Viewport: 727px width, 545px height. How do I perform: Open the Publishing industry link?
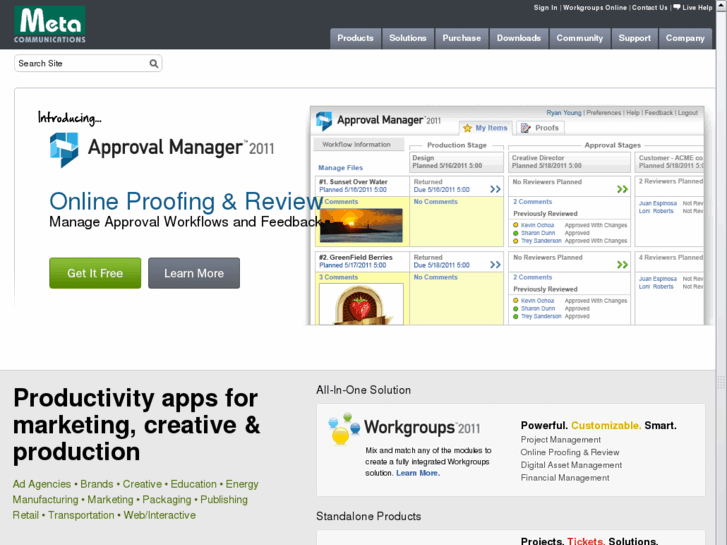tap(224, 500)
